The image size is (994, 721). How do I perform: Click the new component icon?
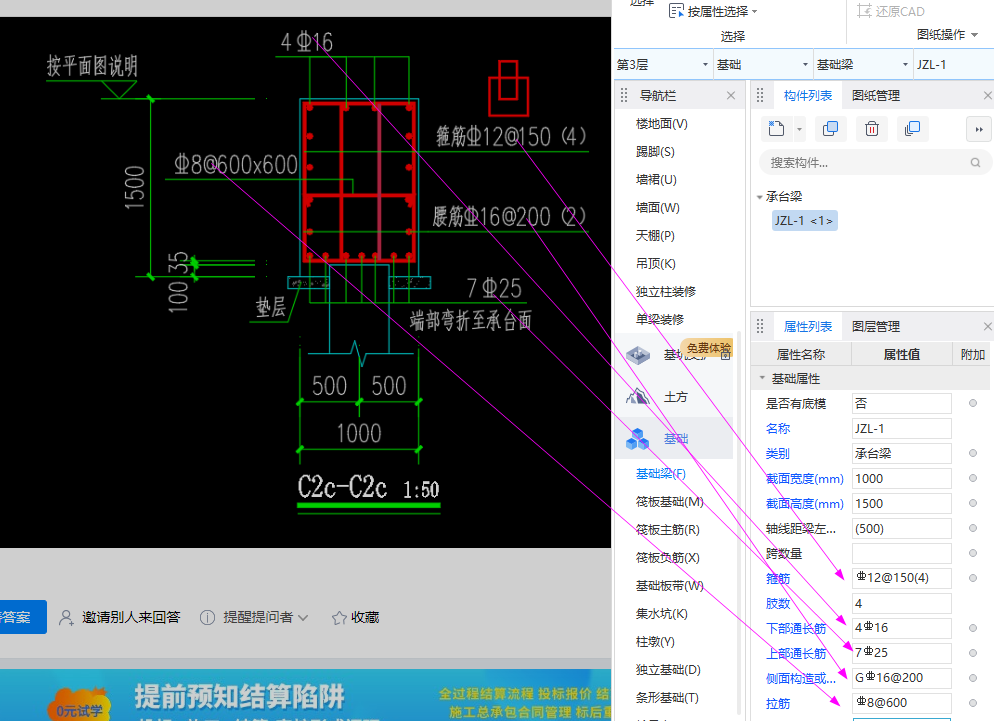pos(776,129)
